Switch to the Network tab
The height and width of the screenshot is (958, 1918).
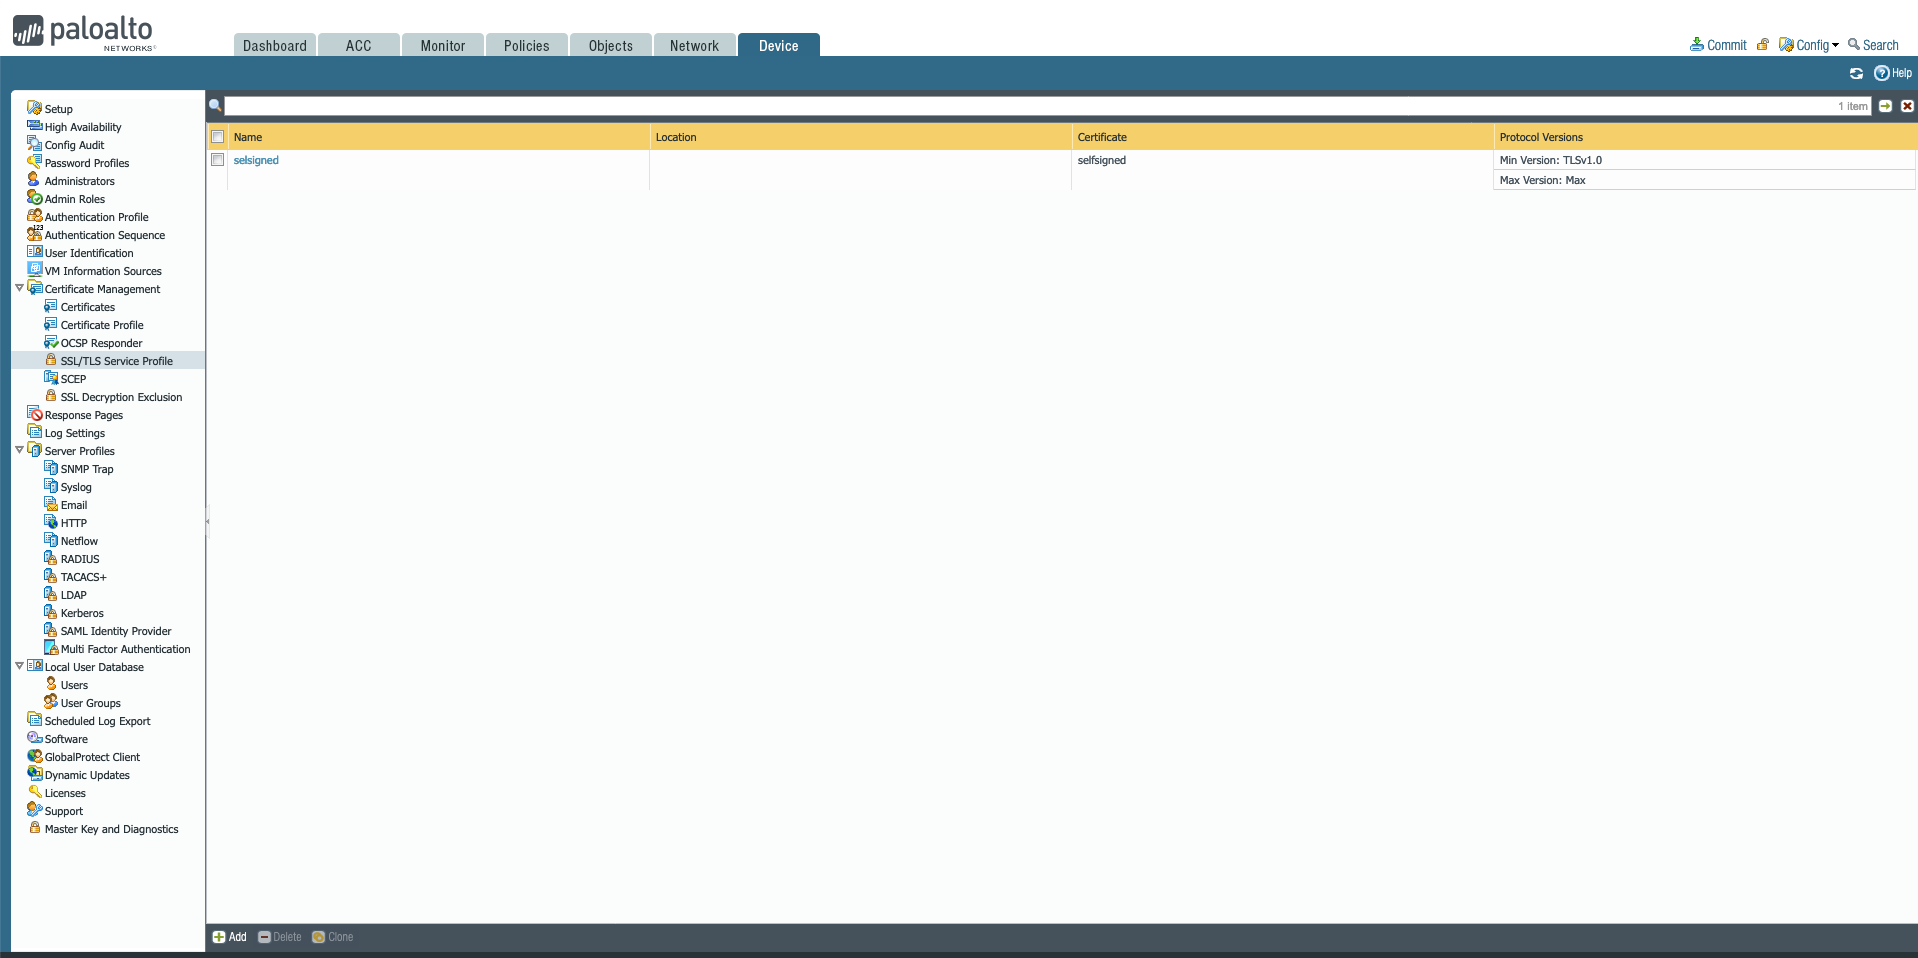tap(693, 45)
